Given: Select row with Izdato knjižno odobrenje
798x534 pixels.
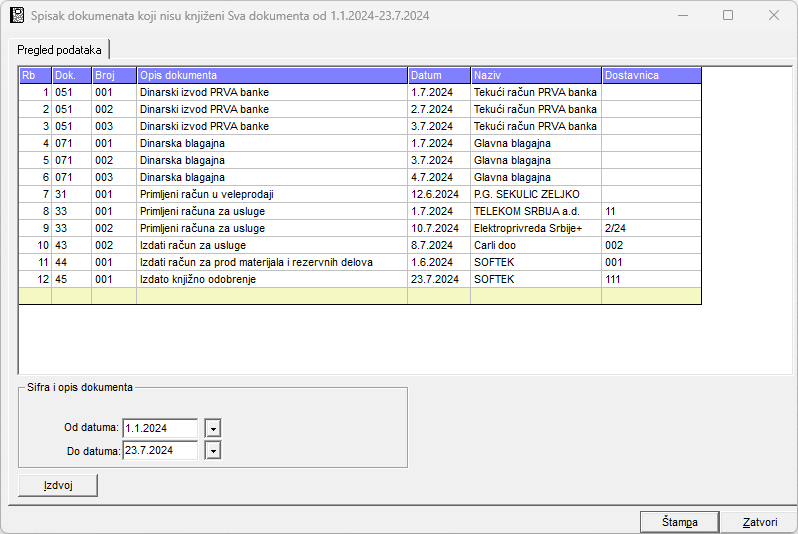Looking at the screenshot, I should tap(271, 279).
